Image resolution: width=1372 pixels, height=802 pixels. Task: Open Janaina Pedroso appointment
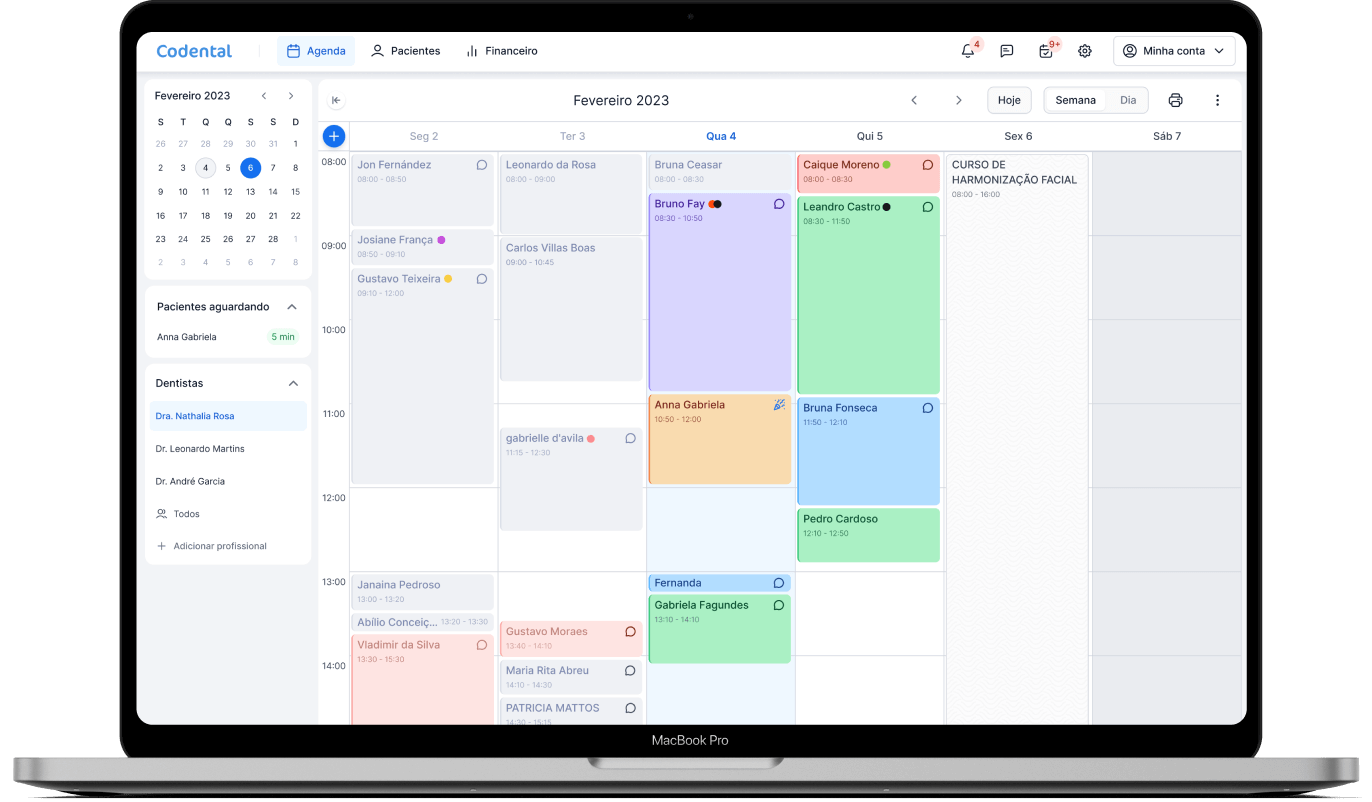(x=422, y=592)
